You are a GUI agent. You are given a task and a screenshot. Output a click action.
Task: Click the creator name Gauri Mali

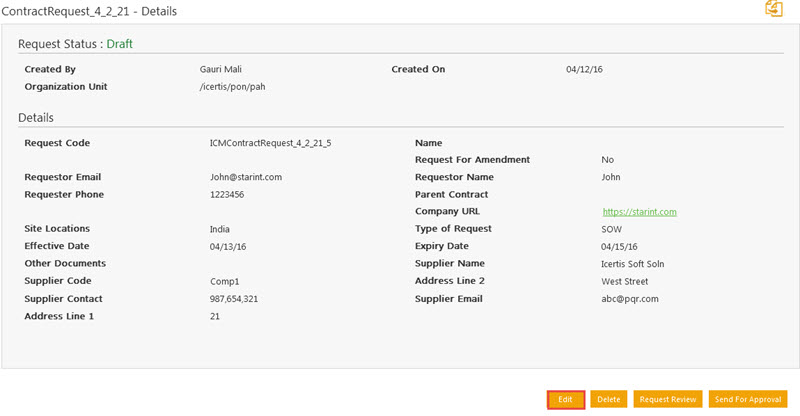tap(221, 70)
